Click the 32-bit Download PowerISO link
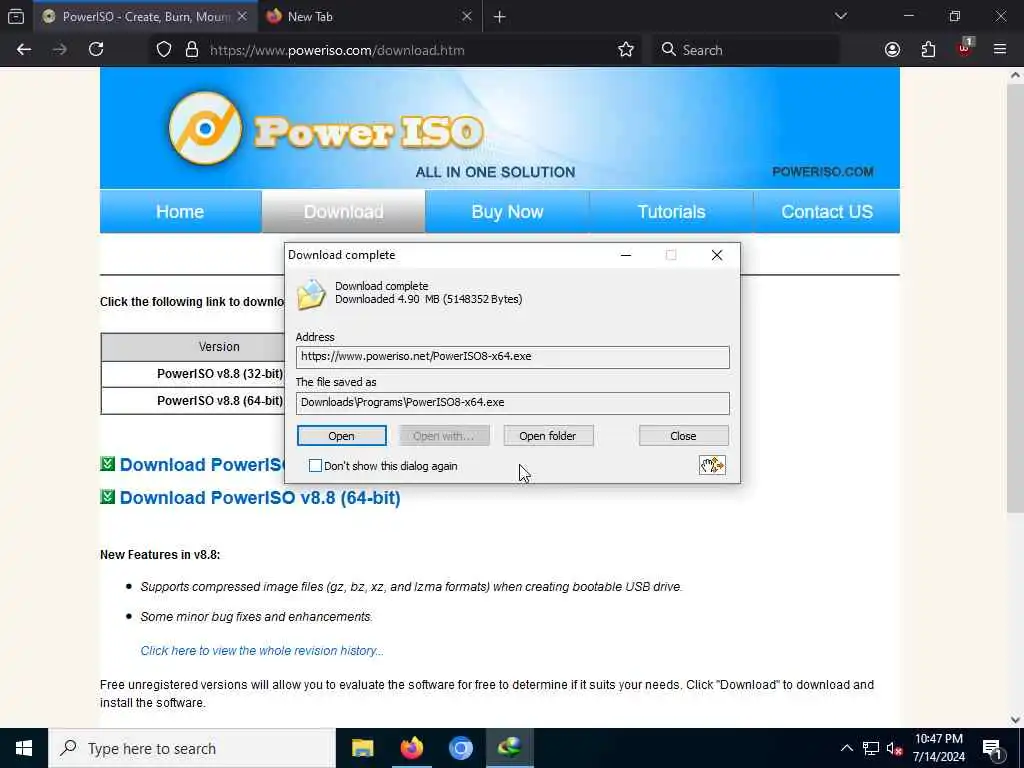The width and height of the screenshot is (1024, 768). (x=202, y=464)
